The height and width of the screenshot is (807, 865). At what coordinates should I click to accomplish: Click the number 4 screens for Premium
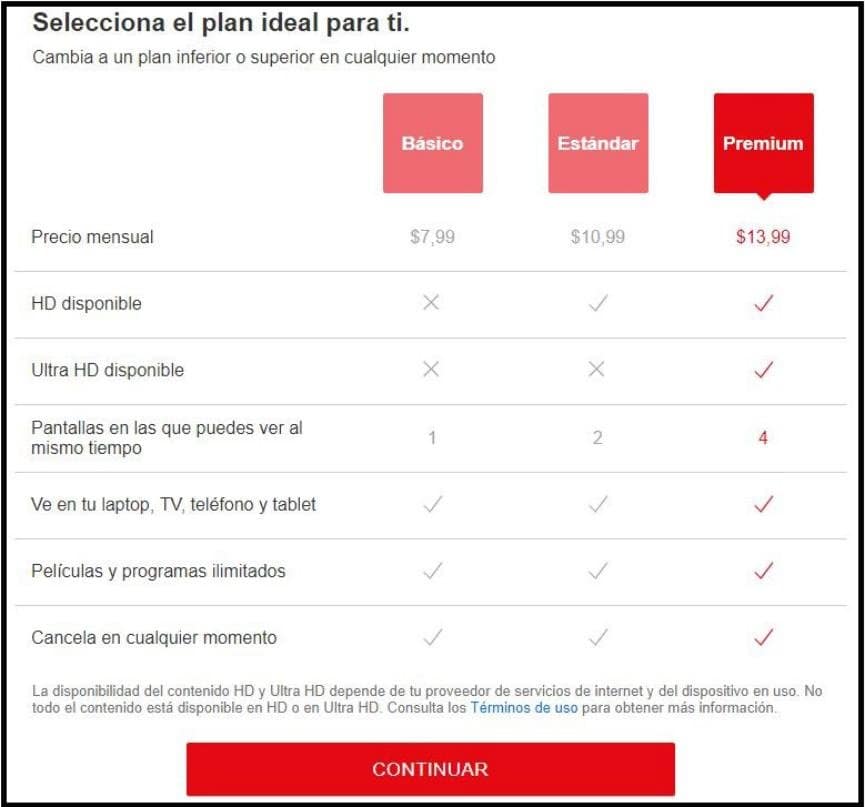763,437
